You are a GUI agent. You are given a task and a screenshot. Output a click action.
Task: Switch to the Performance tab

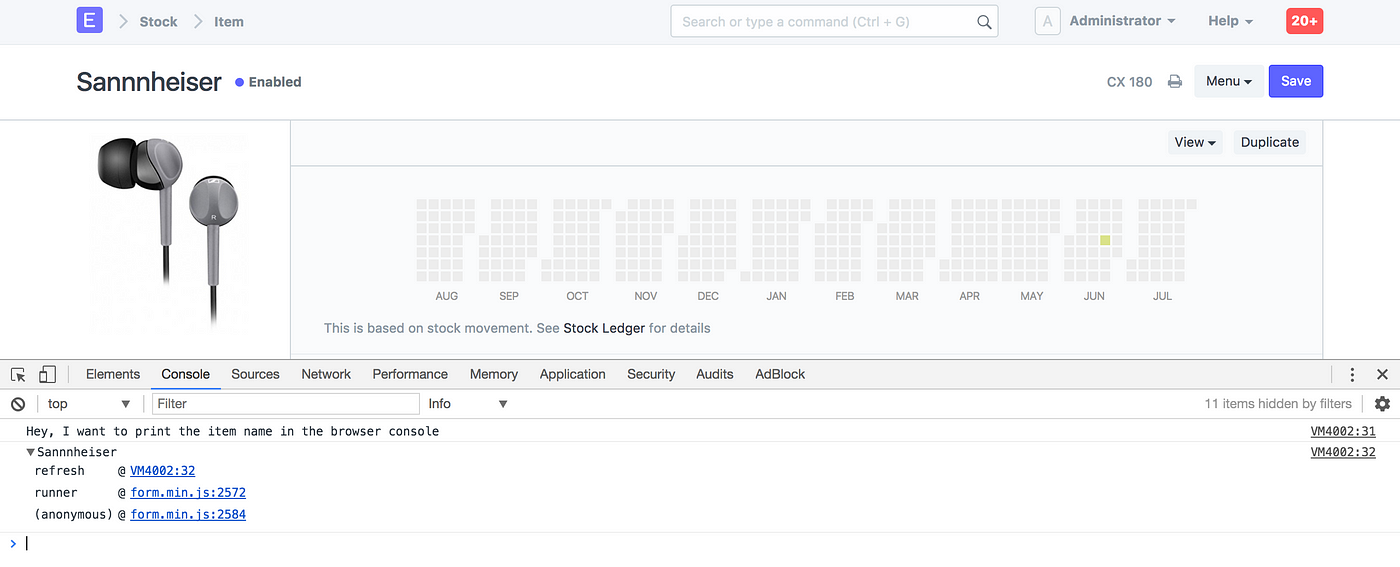coord(410,374)
